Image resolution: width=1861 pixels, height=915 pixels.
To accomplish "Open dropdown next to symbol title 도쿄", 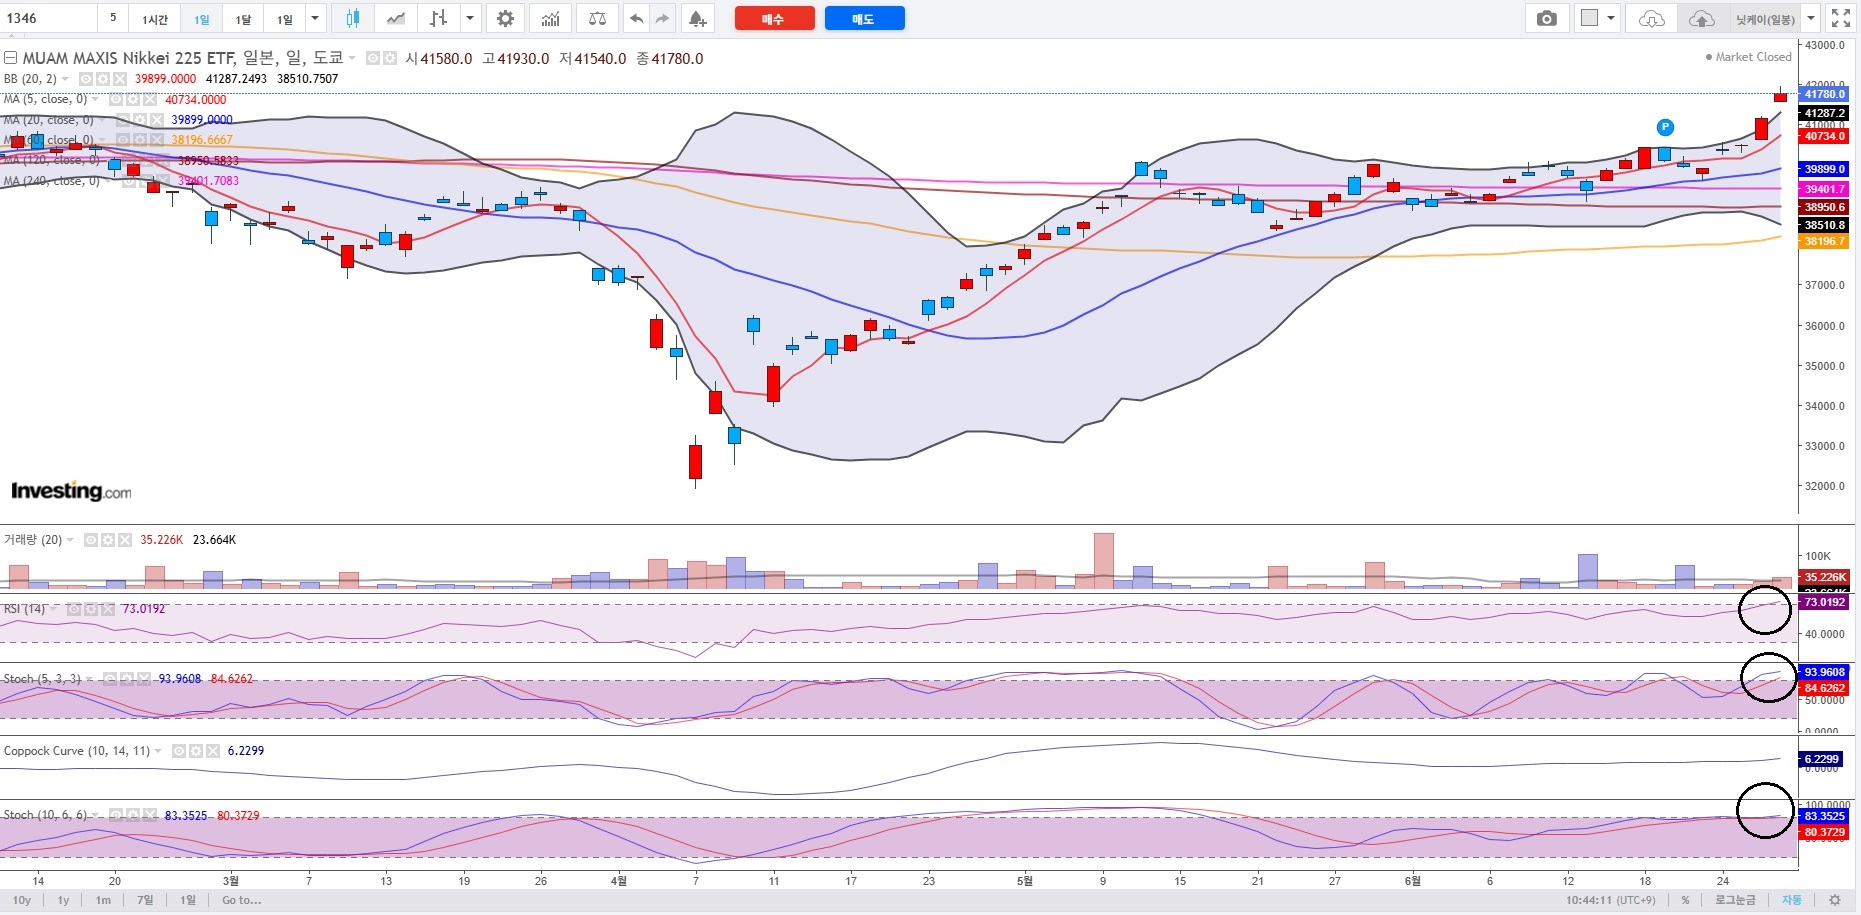I will coord(353,58).
